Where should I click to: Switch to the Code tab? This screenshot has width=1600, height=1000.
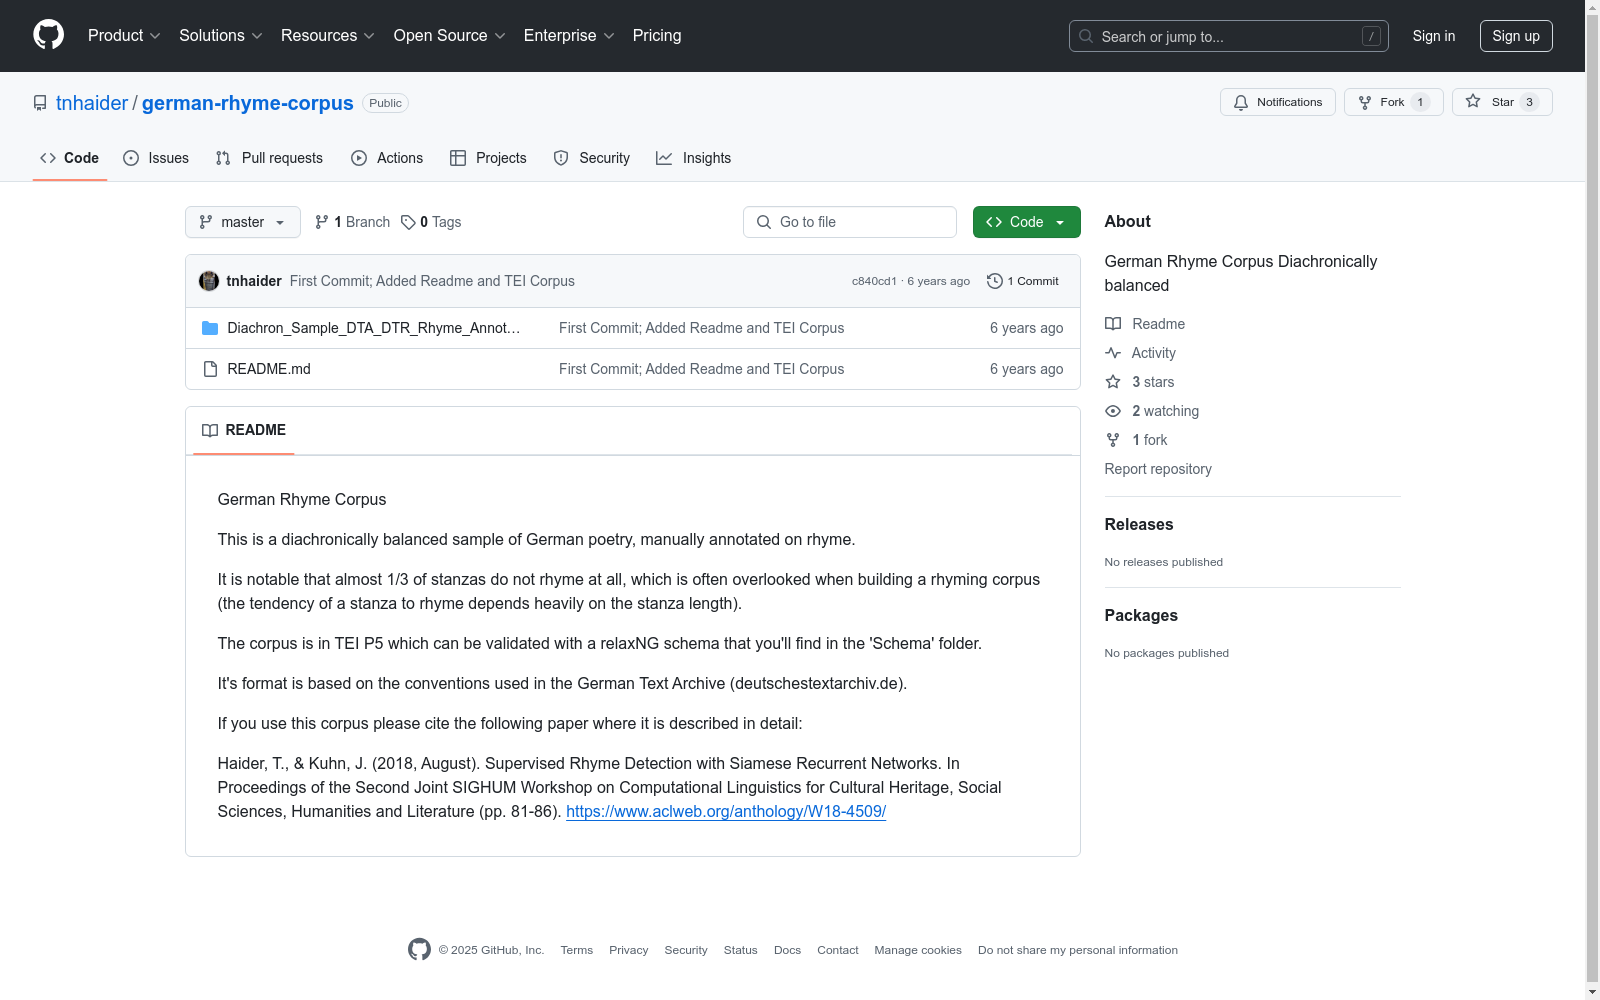coord(70,158)
